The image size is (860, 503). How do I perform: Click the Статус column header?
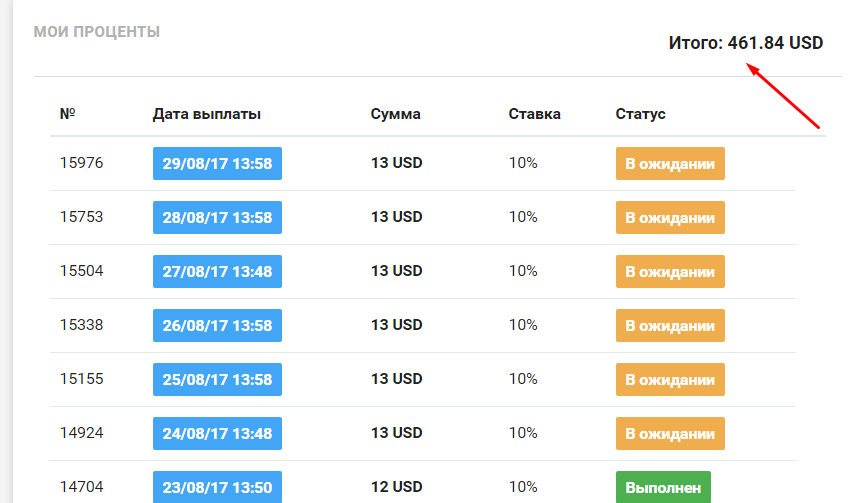click(x=640, y=114)
